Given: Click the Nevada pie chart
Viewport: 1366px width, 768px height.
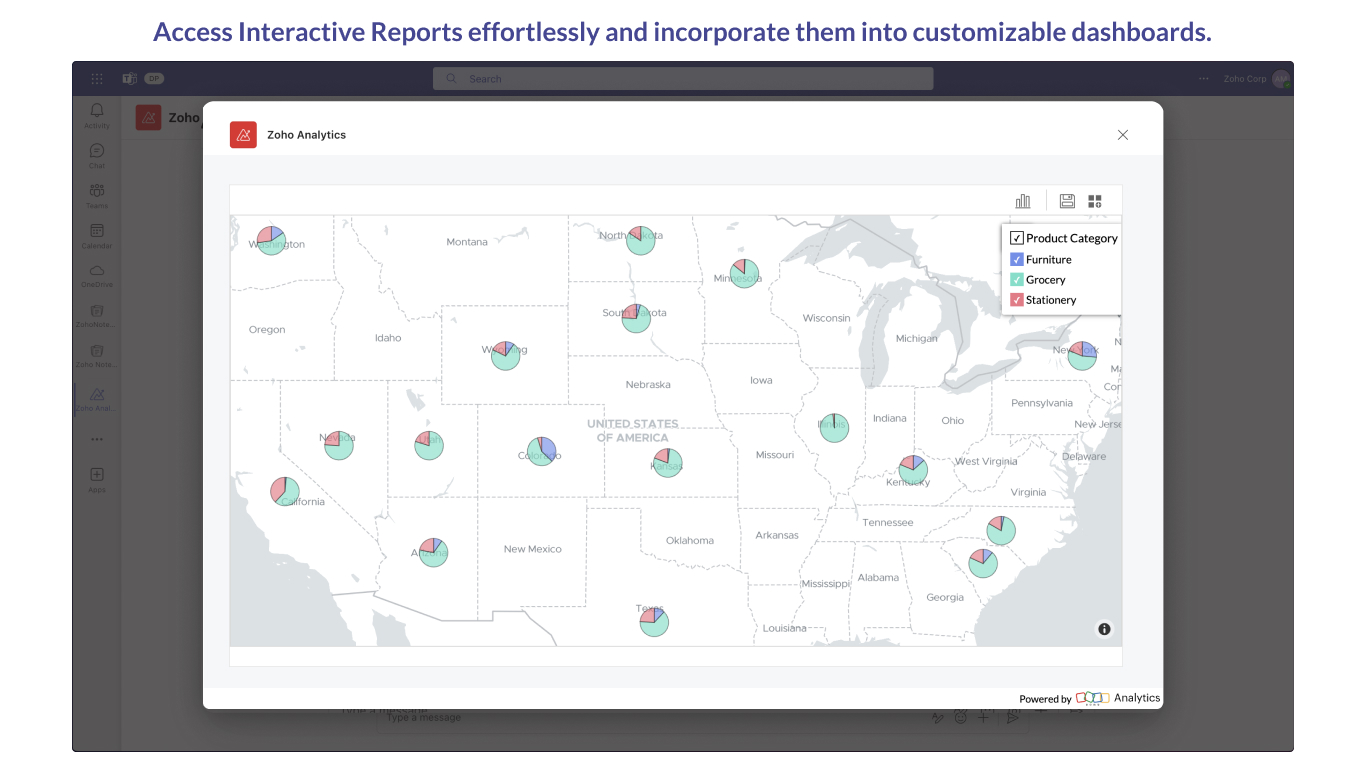Looking at the screenshot, I should click(x=339, y=445).
